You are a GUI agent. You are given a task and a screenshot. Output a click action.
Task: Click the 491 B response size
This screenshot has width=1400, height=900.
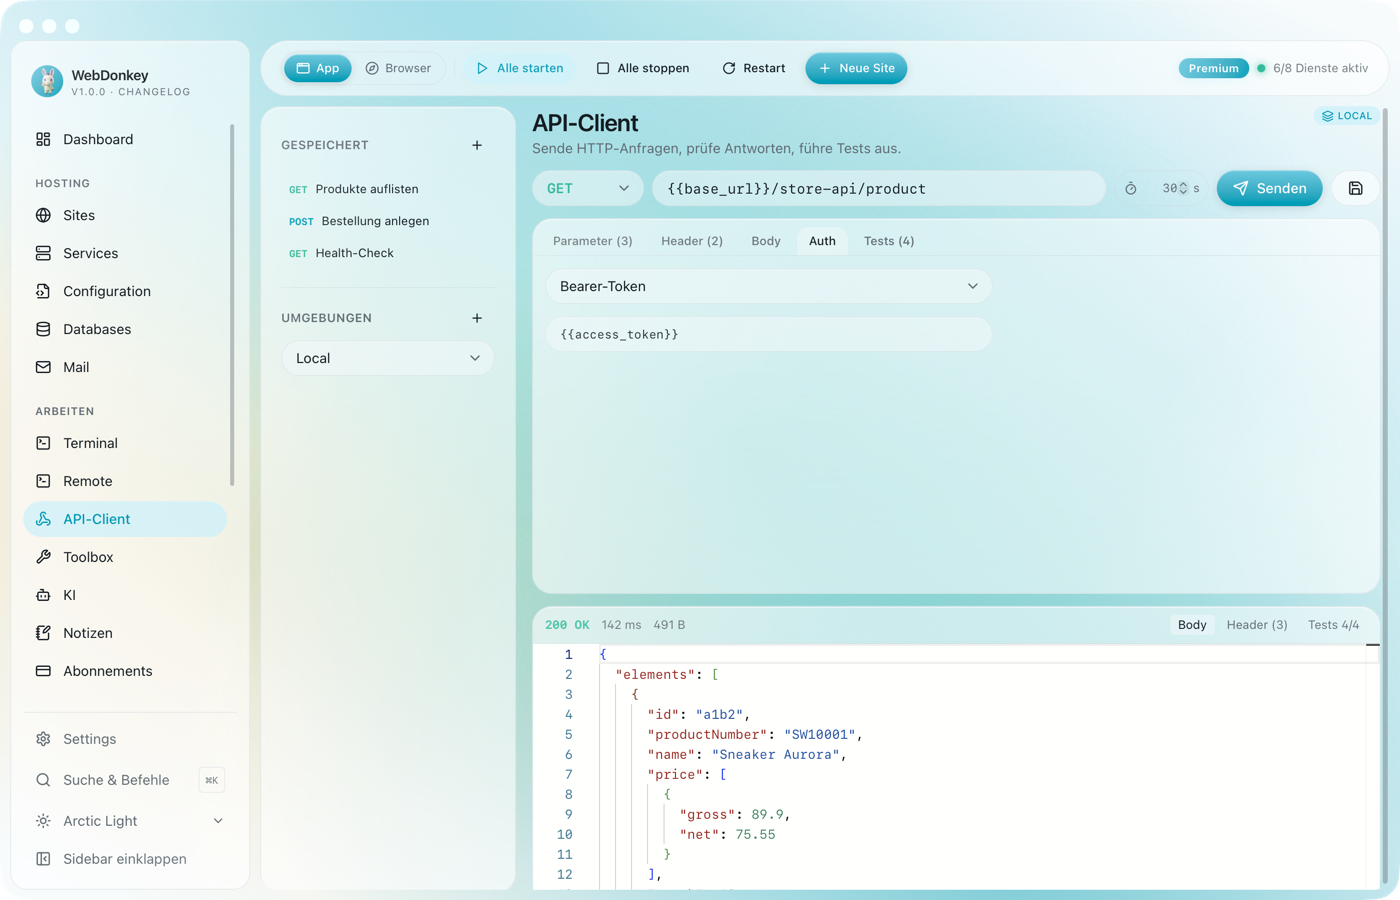point(669,625)
